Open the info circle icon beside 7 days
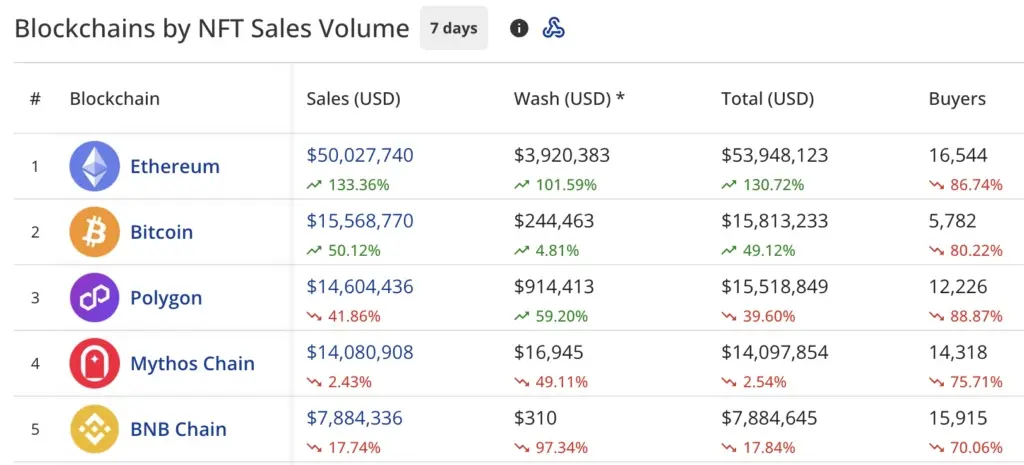 pyautogui.click(x=519, y=28)
